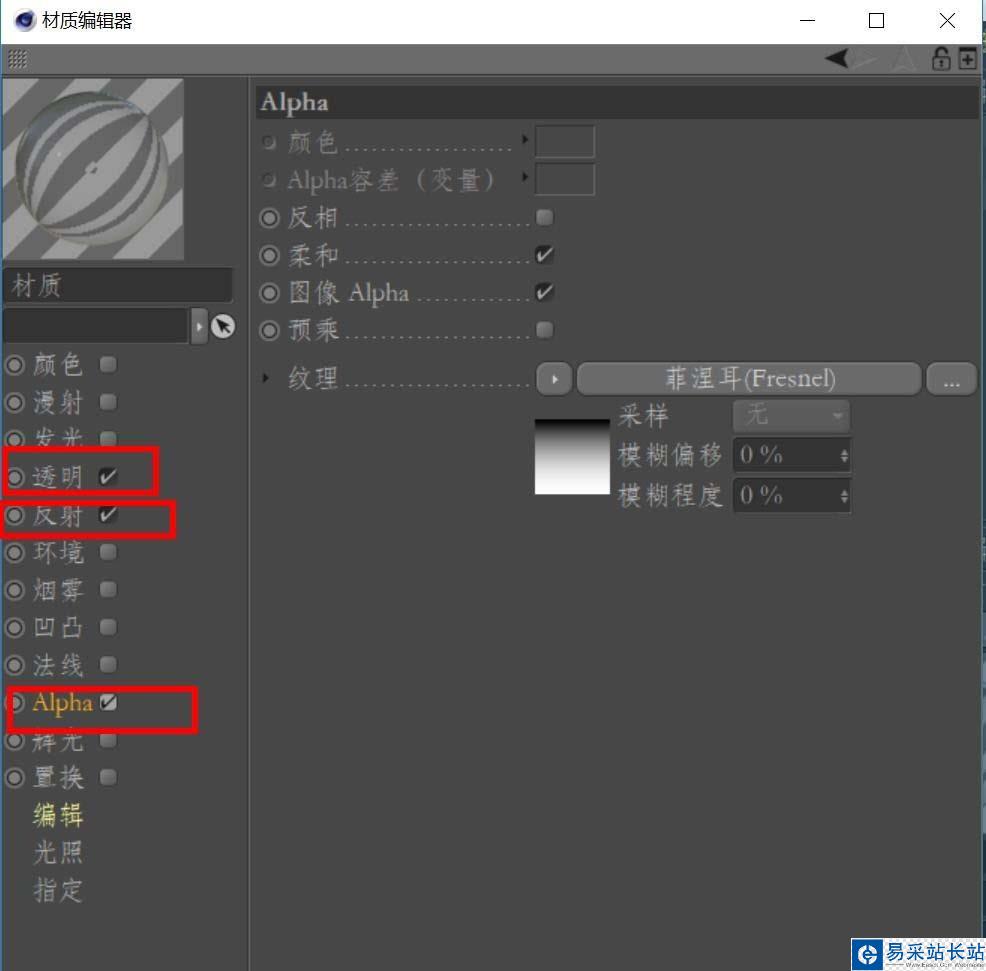Click the 菲涅耳(Fresnel) texture button
This screenshot has width=986, height=971.
[749, 379]
